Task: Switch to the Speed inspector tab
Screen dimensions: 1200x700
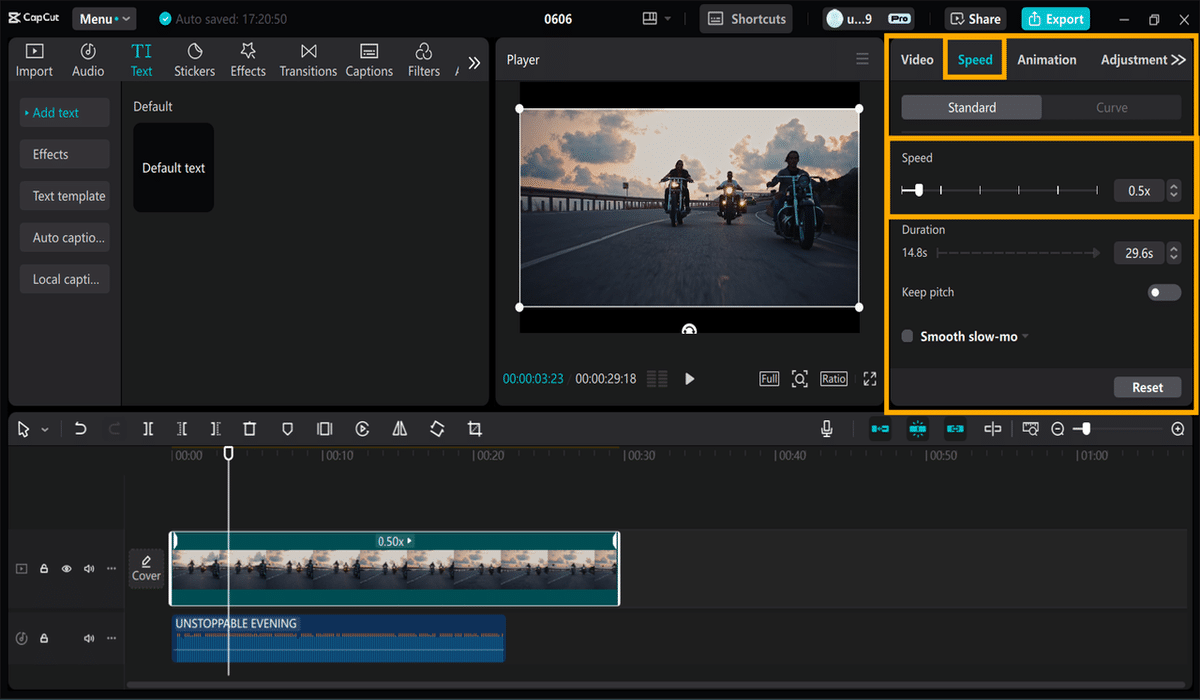Action: pos(975,60)
